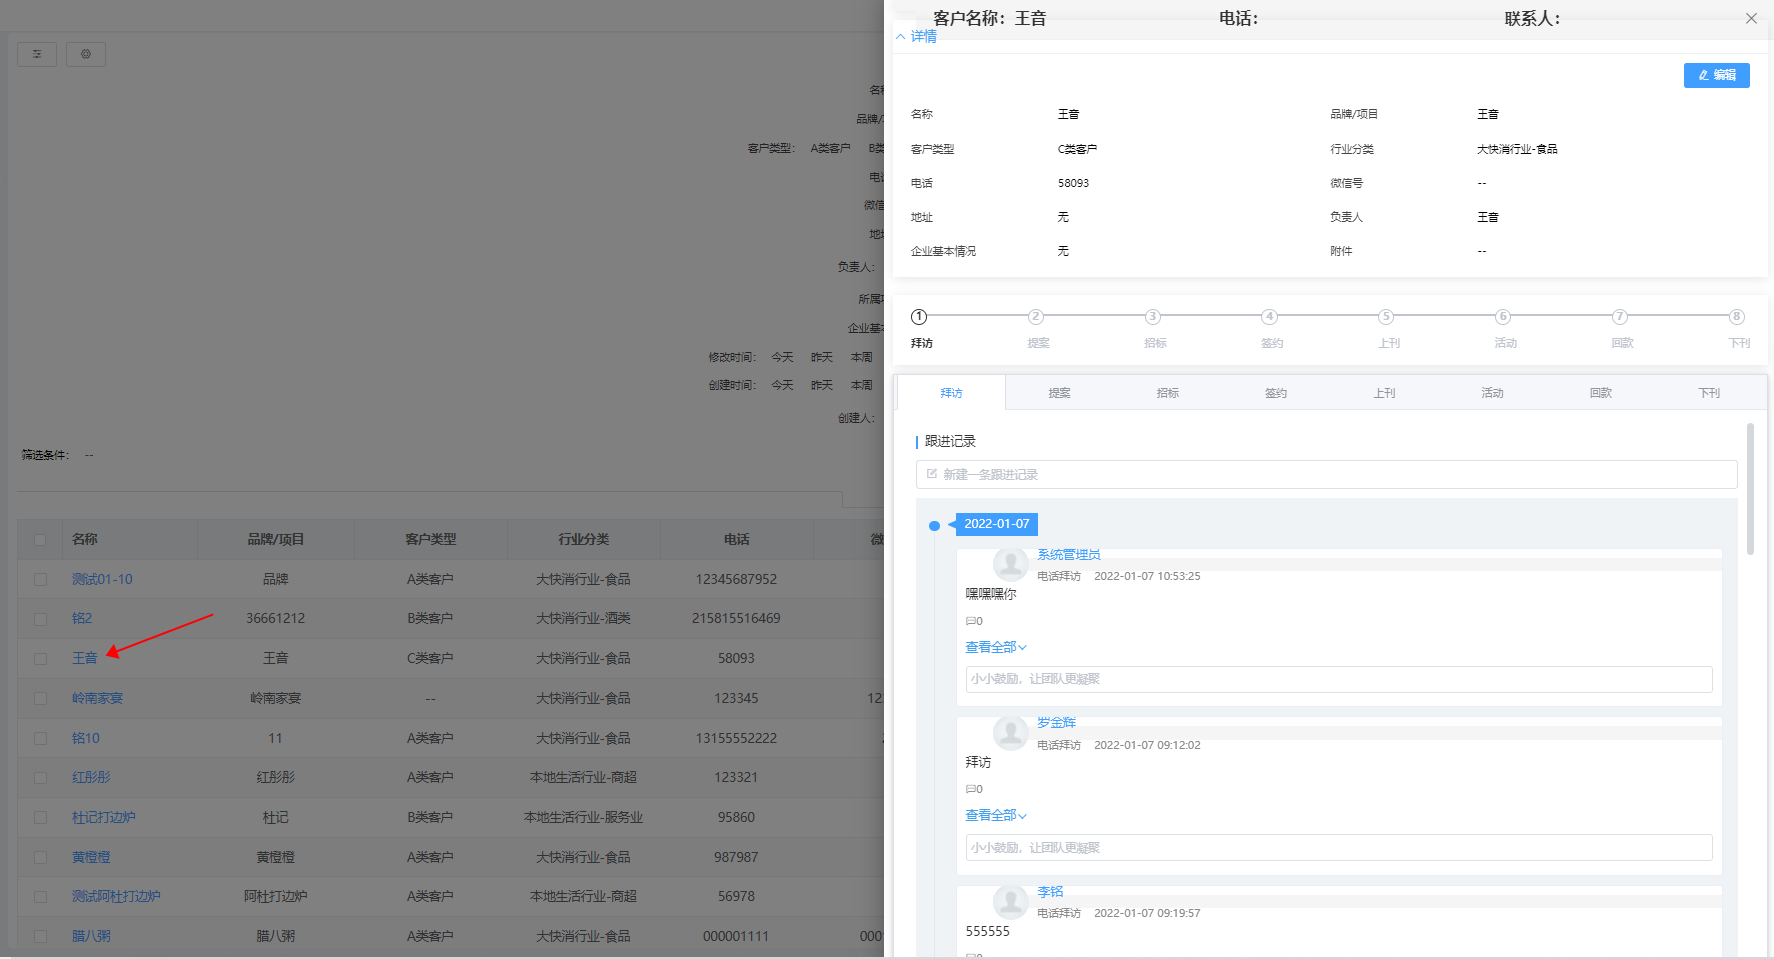This screenshot has width=1774, height=959.
Task: Collapse the 详情 section
Action: [916, 37]
